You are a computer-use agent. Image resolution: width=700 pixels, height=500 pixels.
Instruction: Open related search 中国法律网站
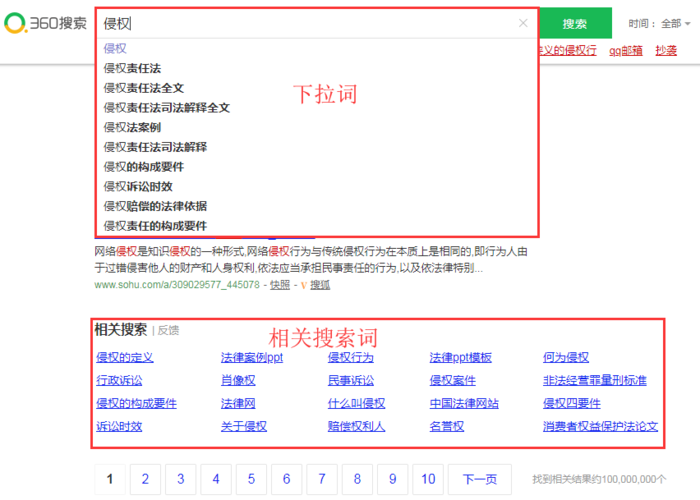coord(464,404)
